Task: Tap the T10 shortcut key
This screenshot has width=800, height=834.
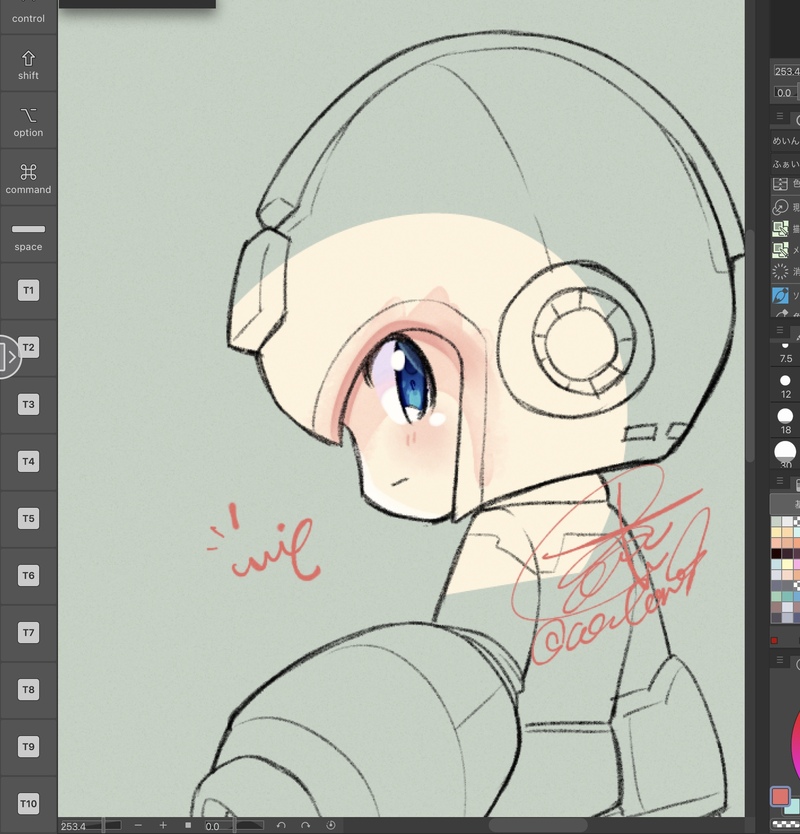Action: pyautogui.click(x=28, y=803)
